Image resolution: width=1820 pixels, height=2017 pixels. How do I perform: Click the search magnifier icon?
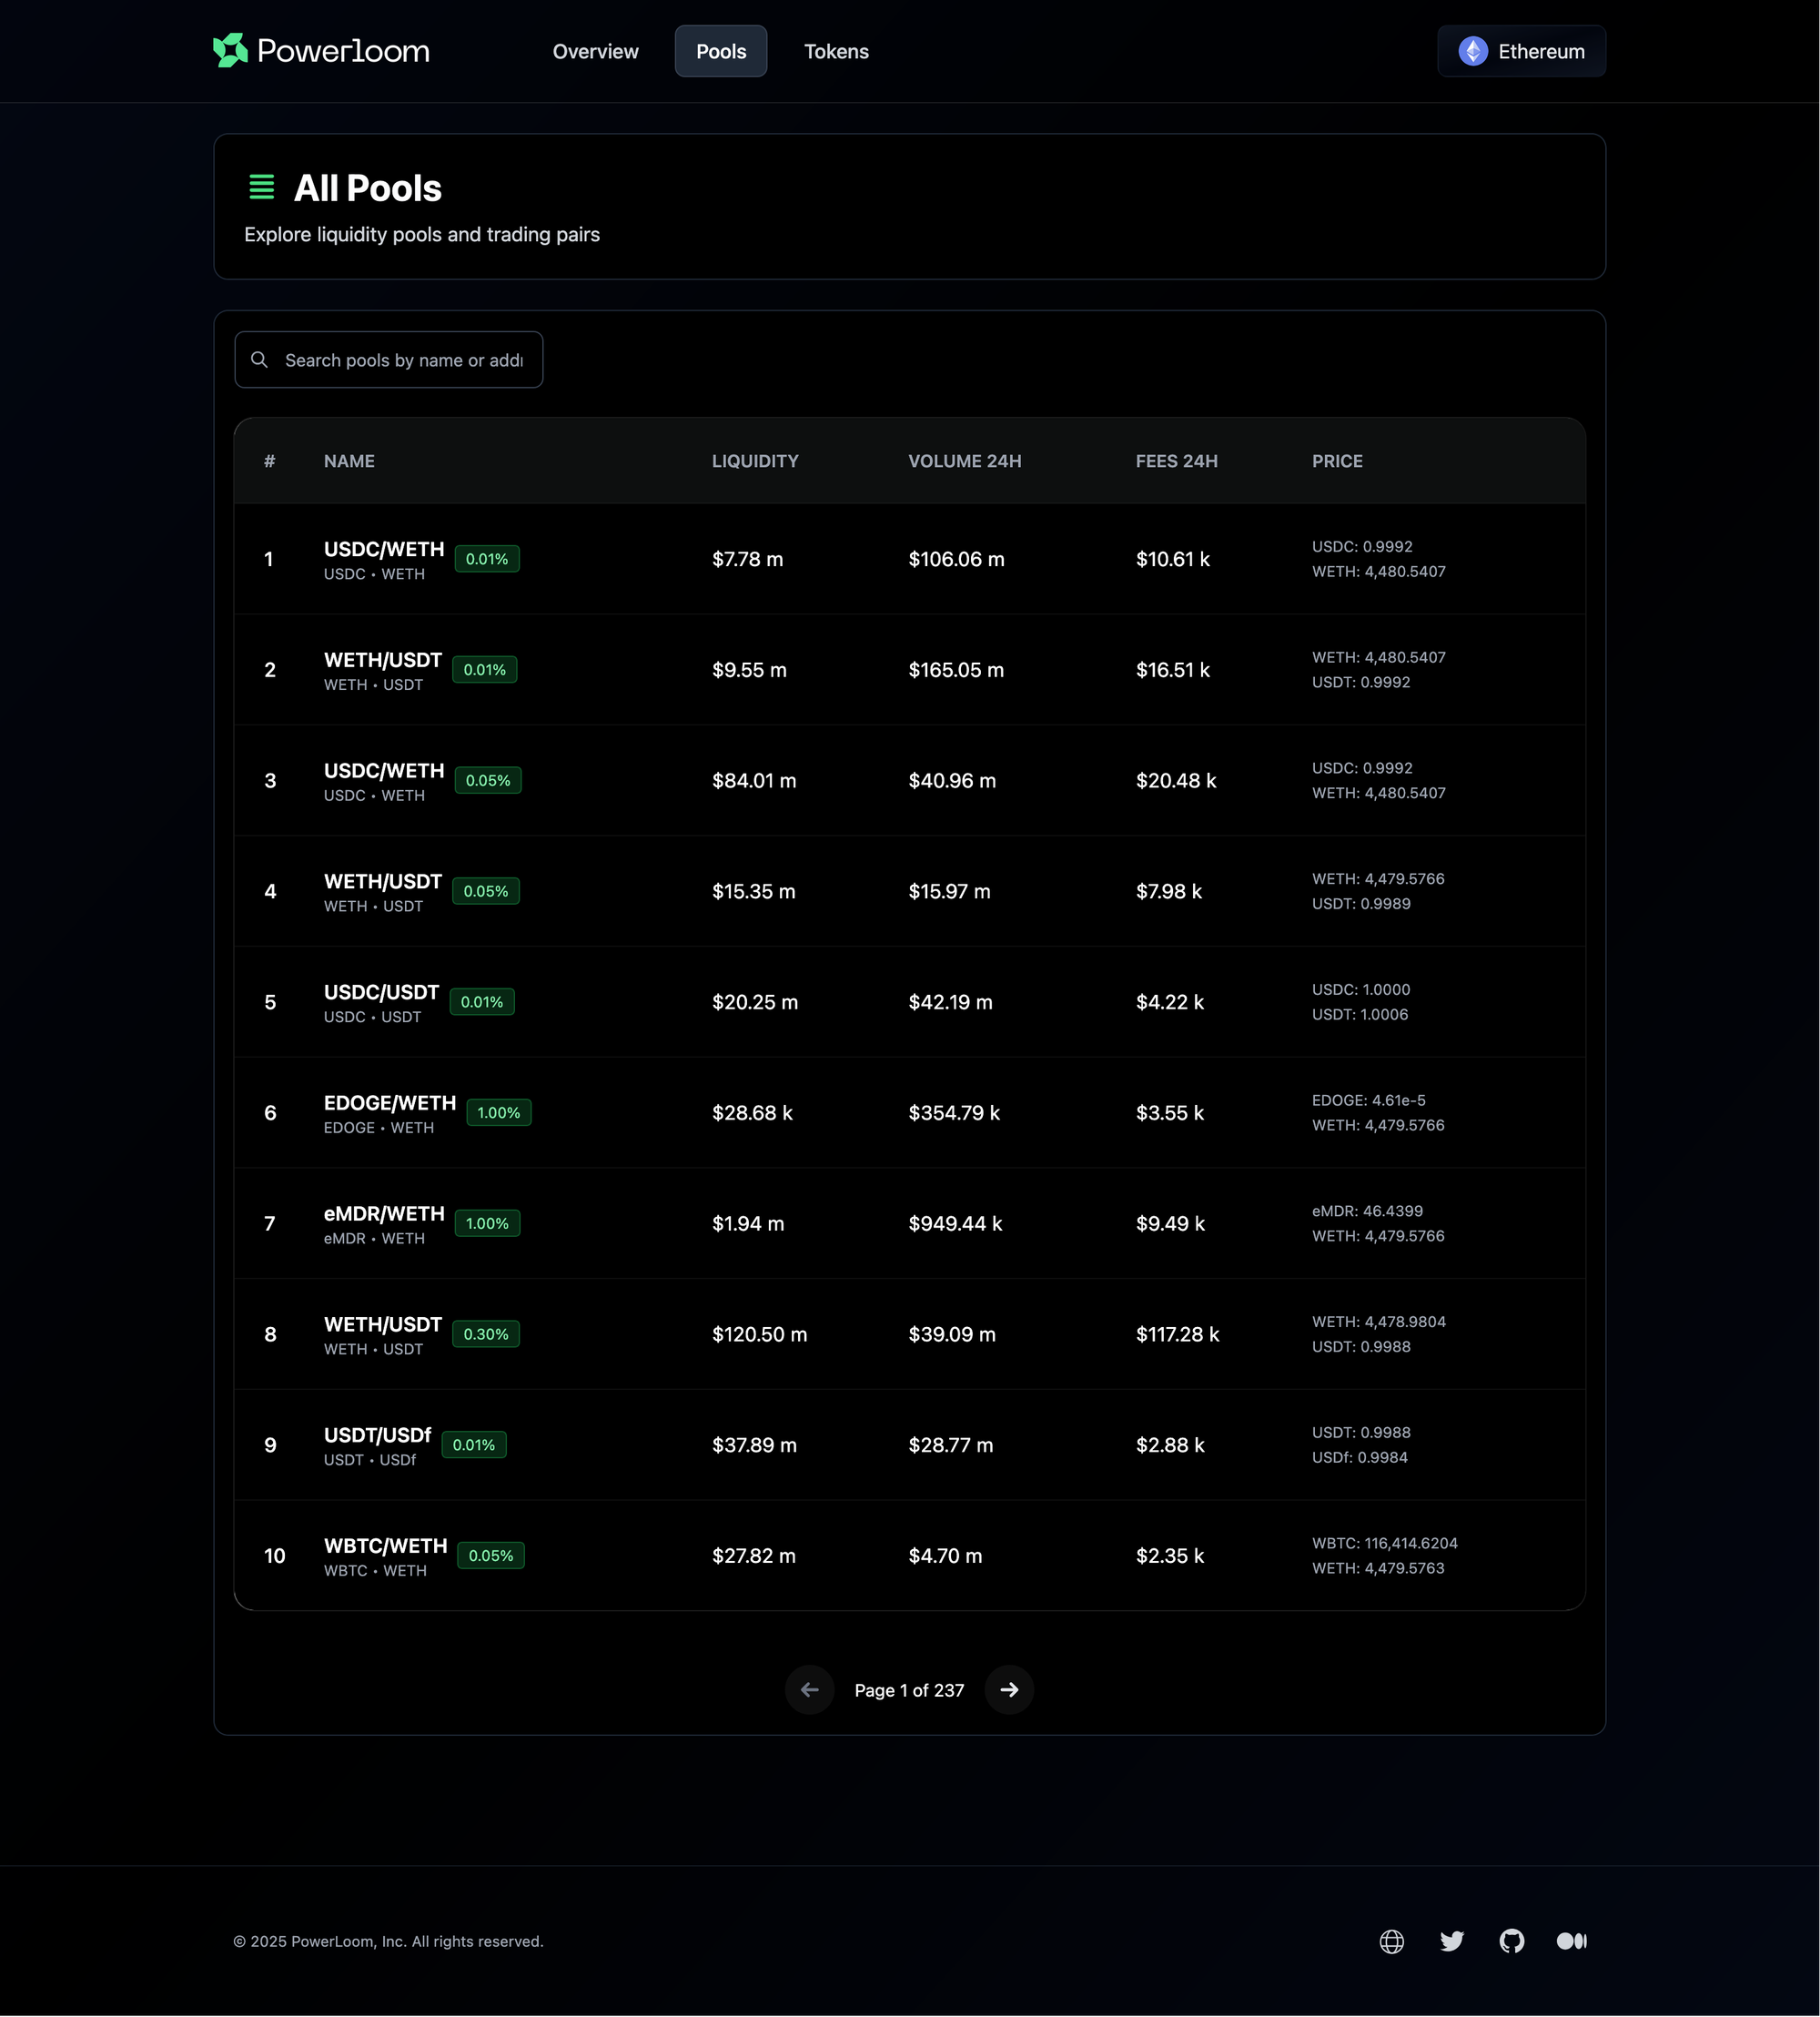[259, 360]
